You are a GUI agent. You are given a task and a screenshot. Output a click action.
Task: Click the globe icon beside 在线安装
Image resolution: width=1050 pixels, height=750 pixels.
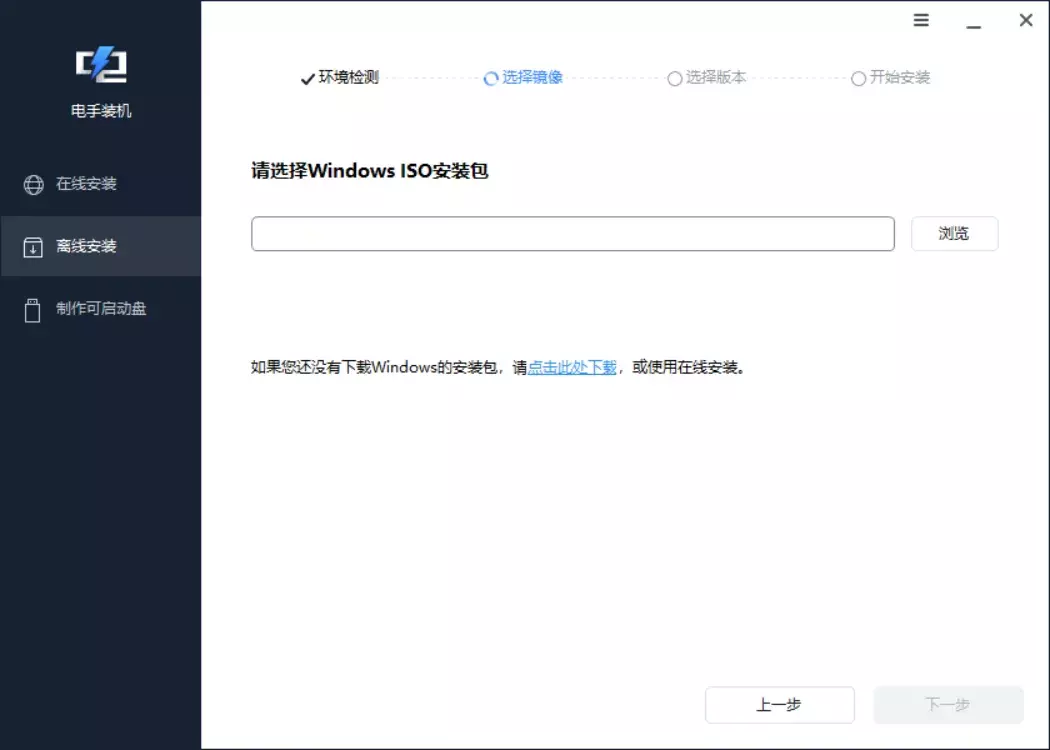33,184
